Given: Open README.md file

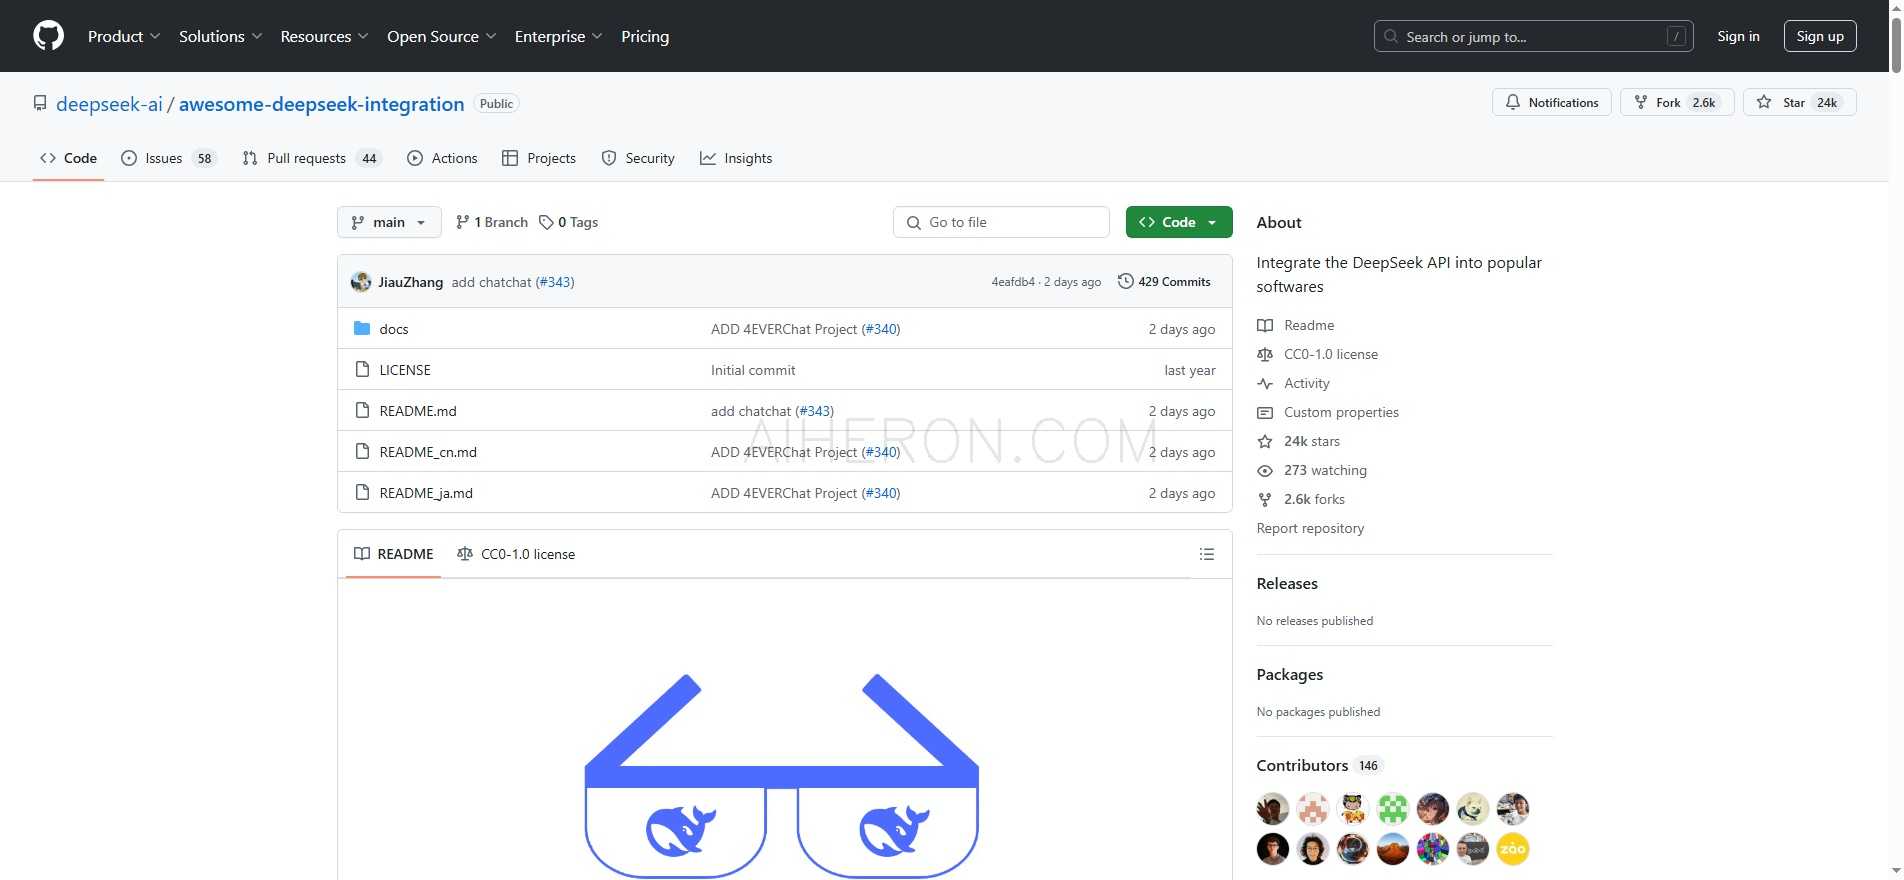Looking at the screenshot, I should [x=418, y=411].
